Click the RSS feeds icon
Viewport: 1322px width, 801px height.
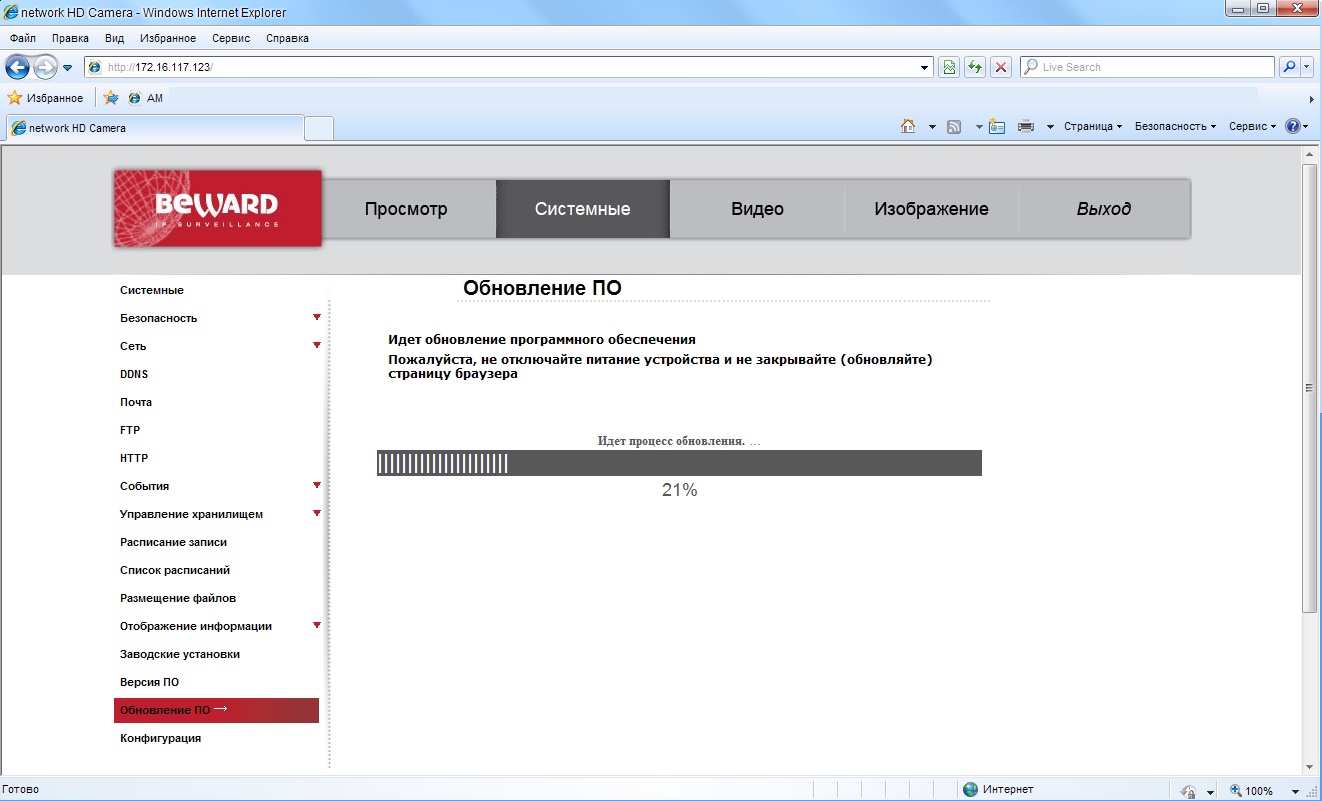(954, 127)
